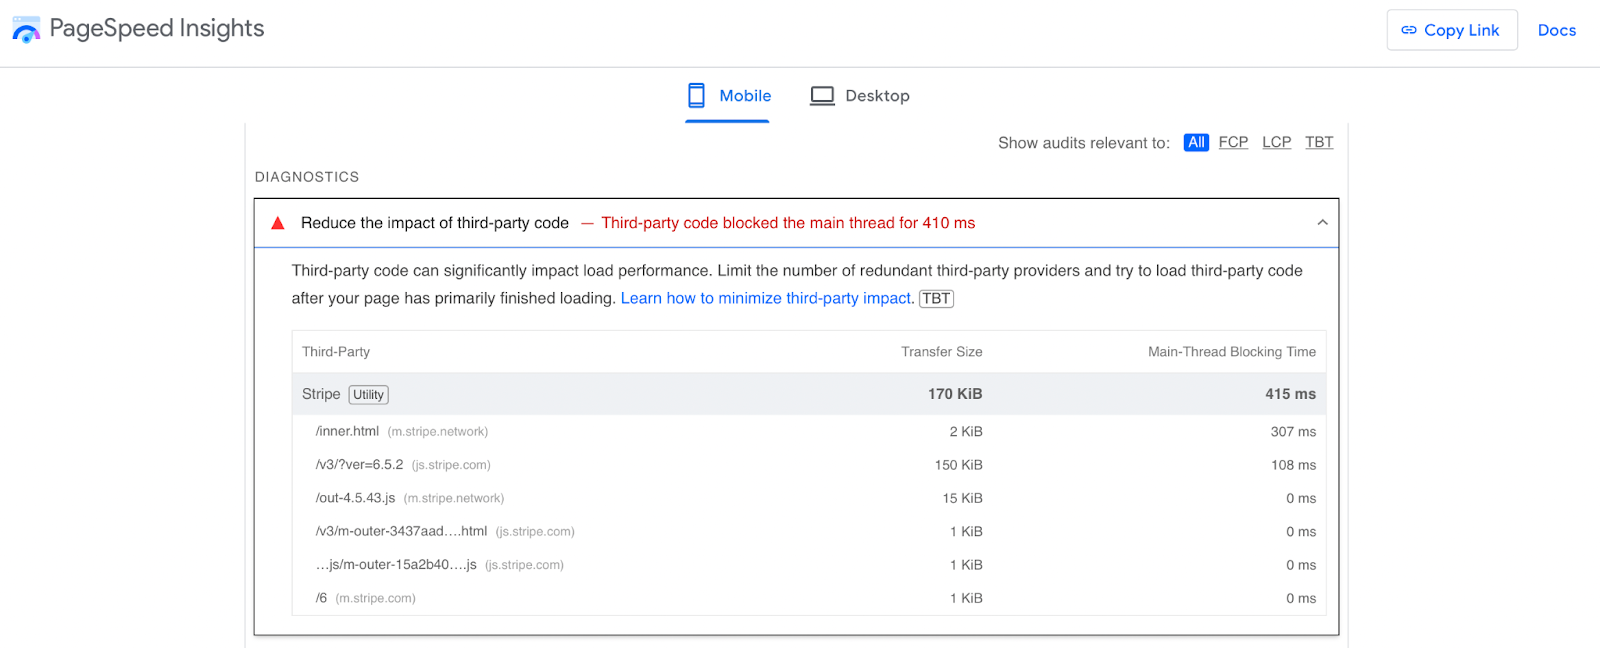The height and width of the screenshot is (648, 1600).
Task: Click the Main-Thread Blocking Time column header
Action: point(1232,352)
